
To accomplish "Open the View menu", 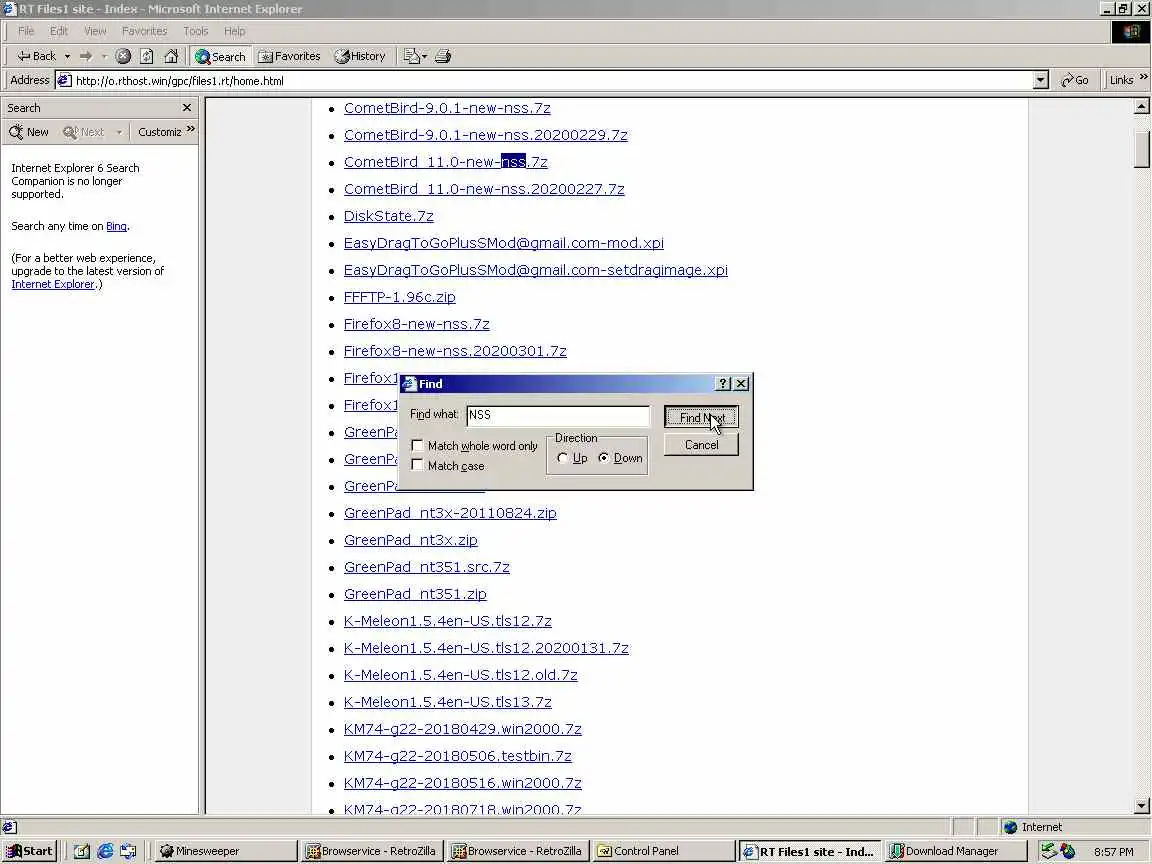I will click(95, 31).
